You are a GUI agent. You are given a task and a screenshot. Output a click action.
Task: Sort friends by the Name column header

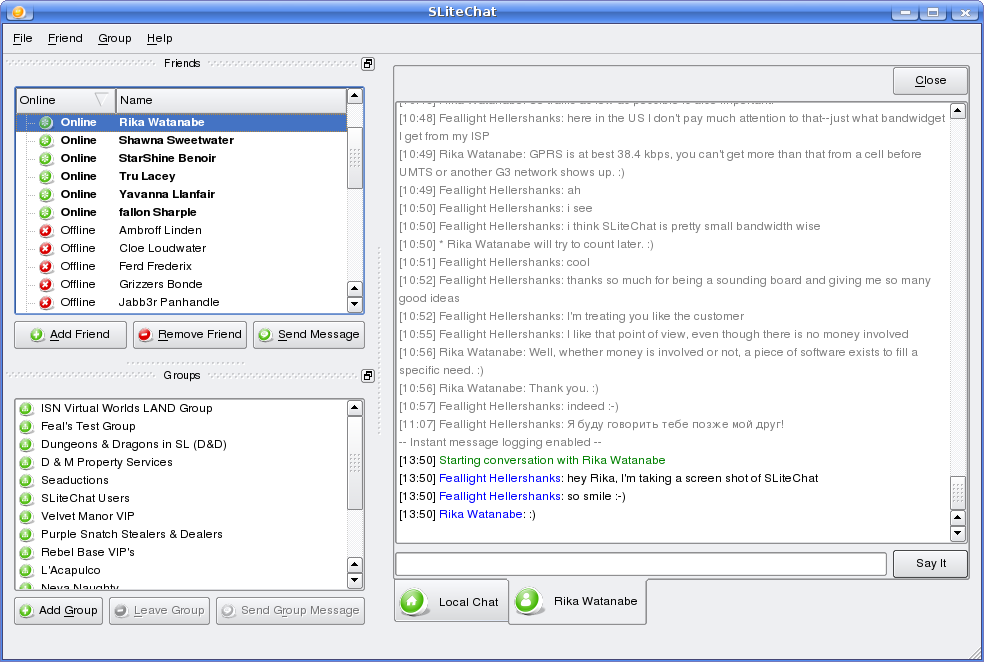click(232, 100)
